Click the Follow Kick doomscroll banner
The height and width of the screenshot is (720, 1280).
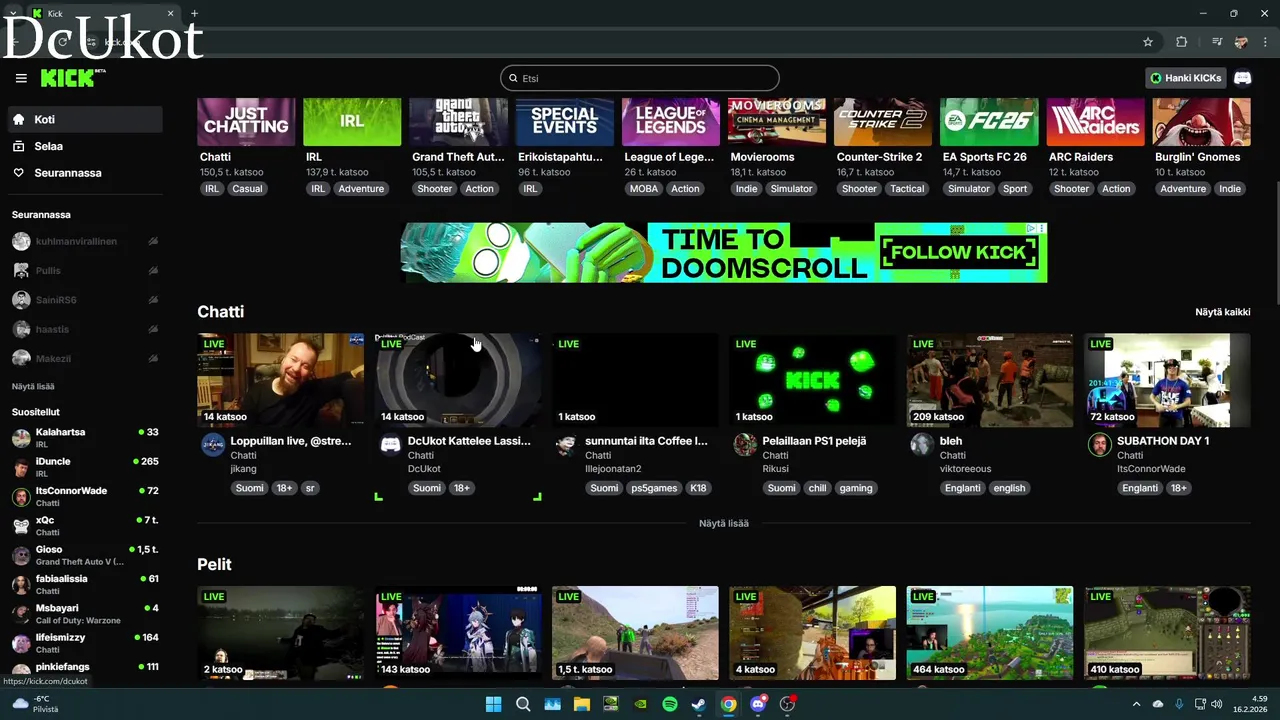click(x=724, y=252)
